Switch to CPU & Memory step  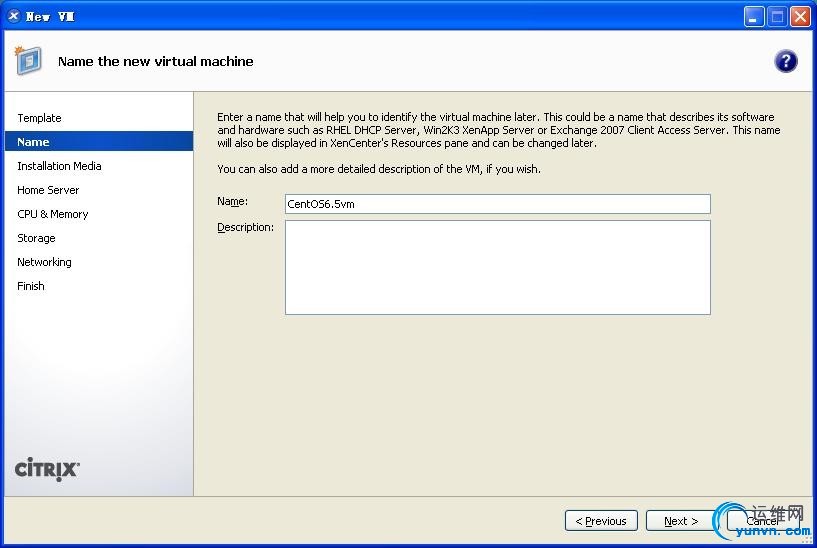53,214
